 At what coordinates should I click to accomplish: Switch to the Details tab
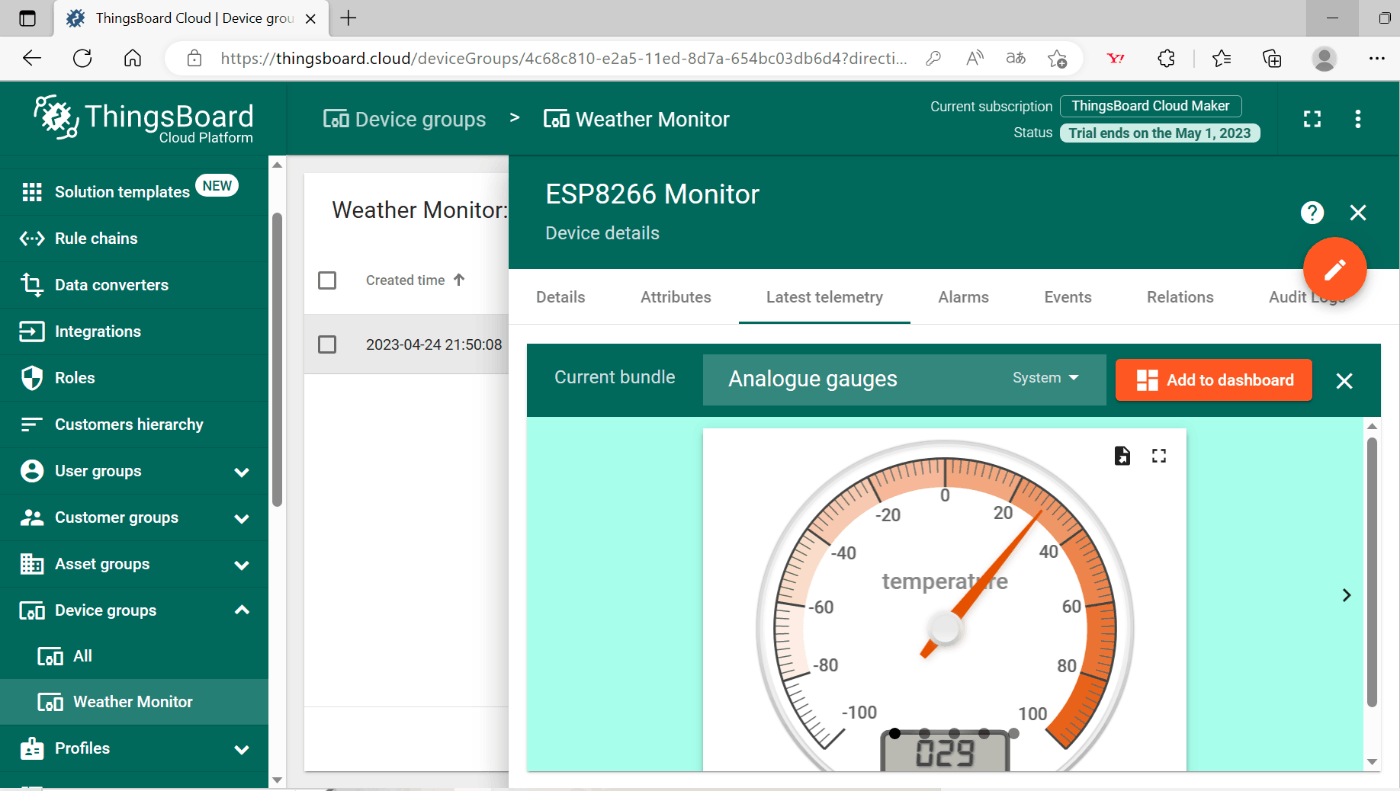560,297
